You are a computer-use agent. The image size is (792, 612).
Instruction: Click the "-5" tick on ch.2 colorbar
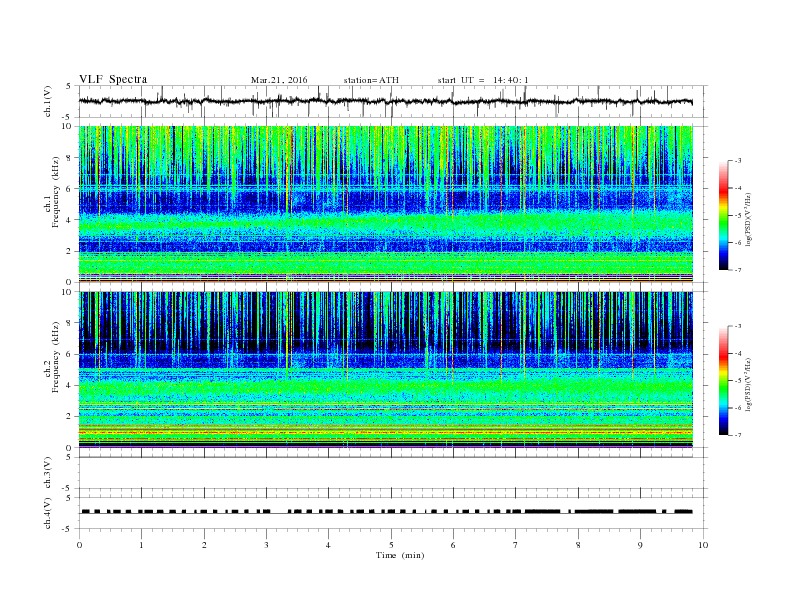[737, 381]
